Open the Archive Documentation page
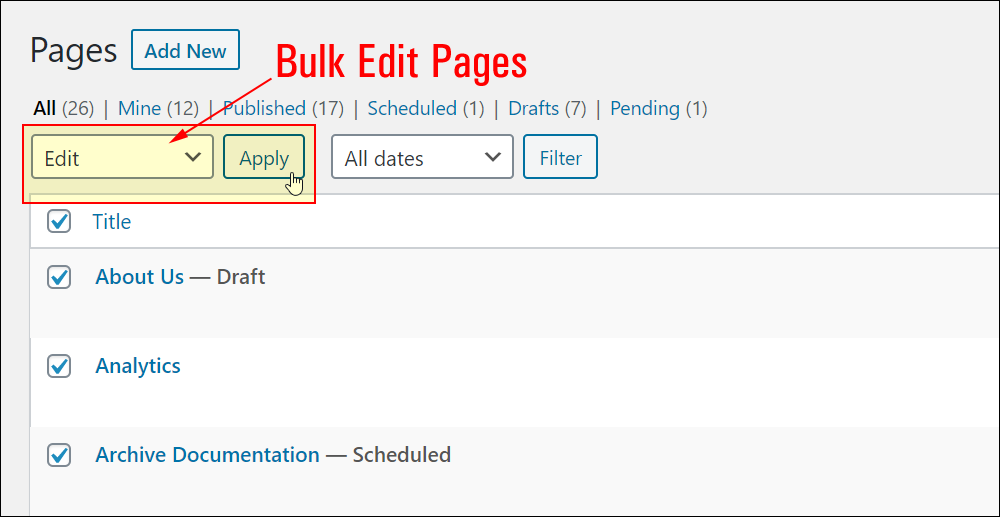 207,455
